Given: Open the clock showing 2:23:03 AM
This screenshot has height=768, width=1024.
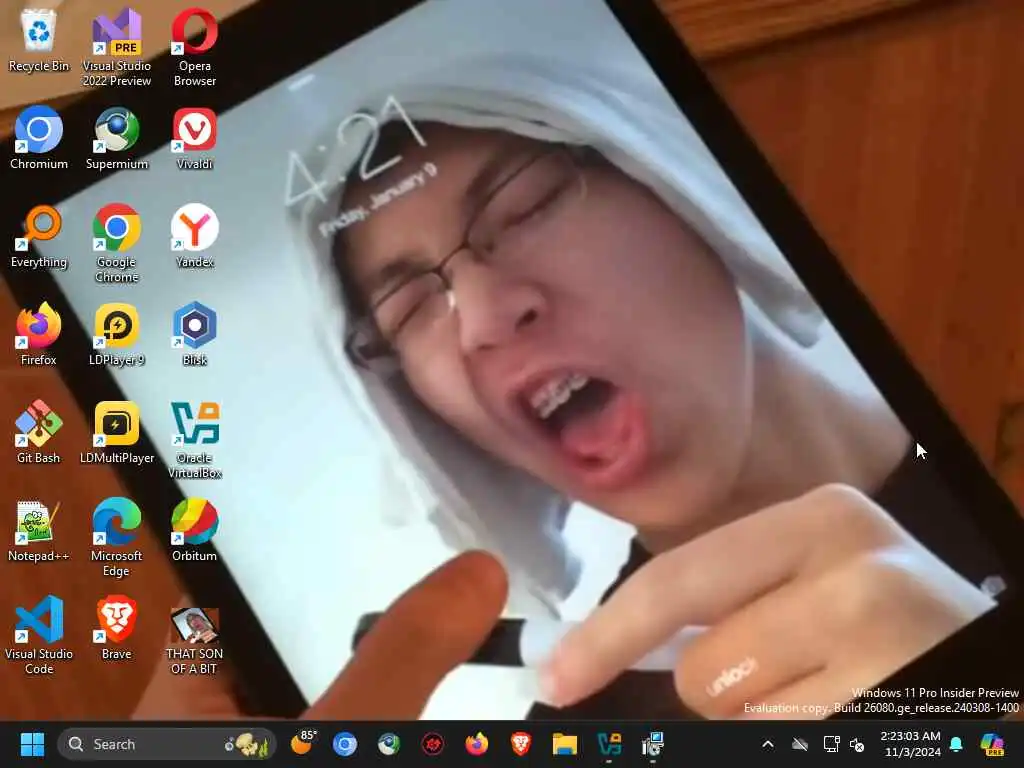Looking at the screenshot, I should [911, 744].
